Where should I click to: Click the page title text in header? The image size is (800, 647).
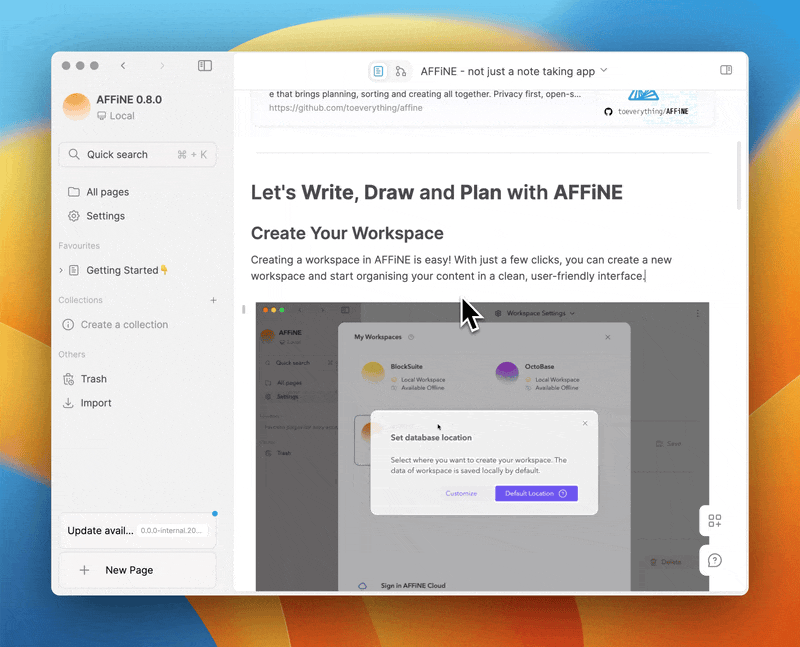click(x=508, y=71)
